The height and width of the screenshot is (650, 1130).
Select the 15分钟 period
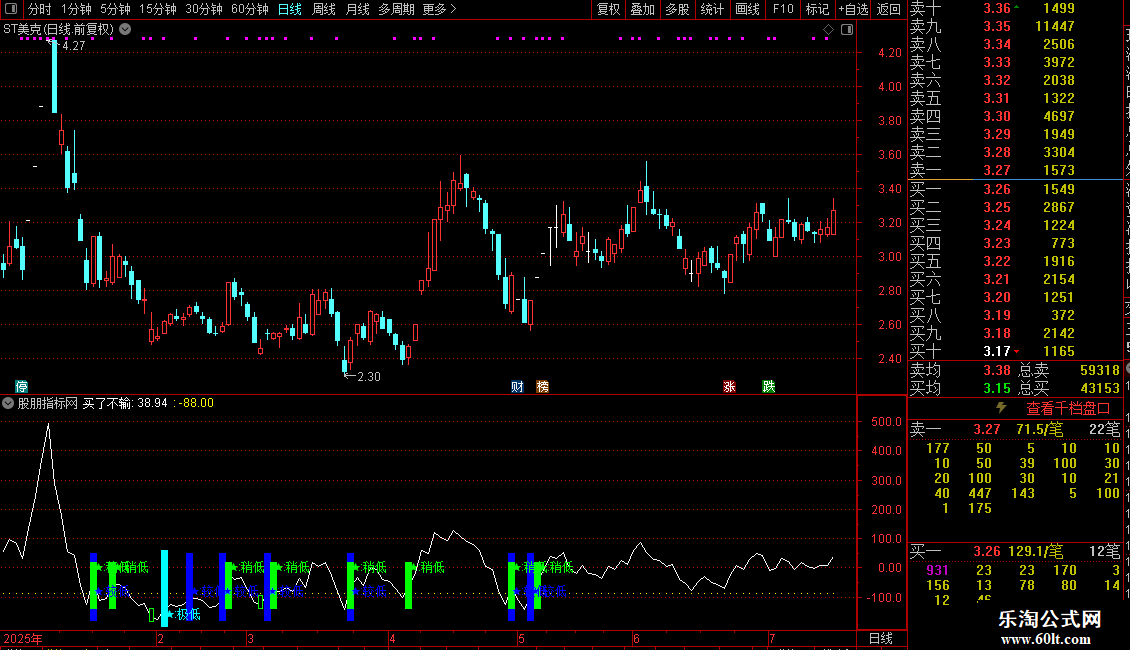pyautogui.click(x=157, y=9)
